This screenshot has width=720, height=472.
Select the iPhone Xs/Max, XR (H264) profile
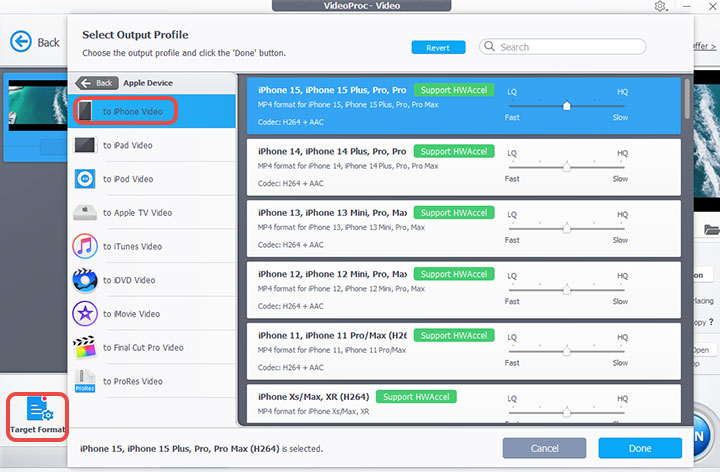464,404
